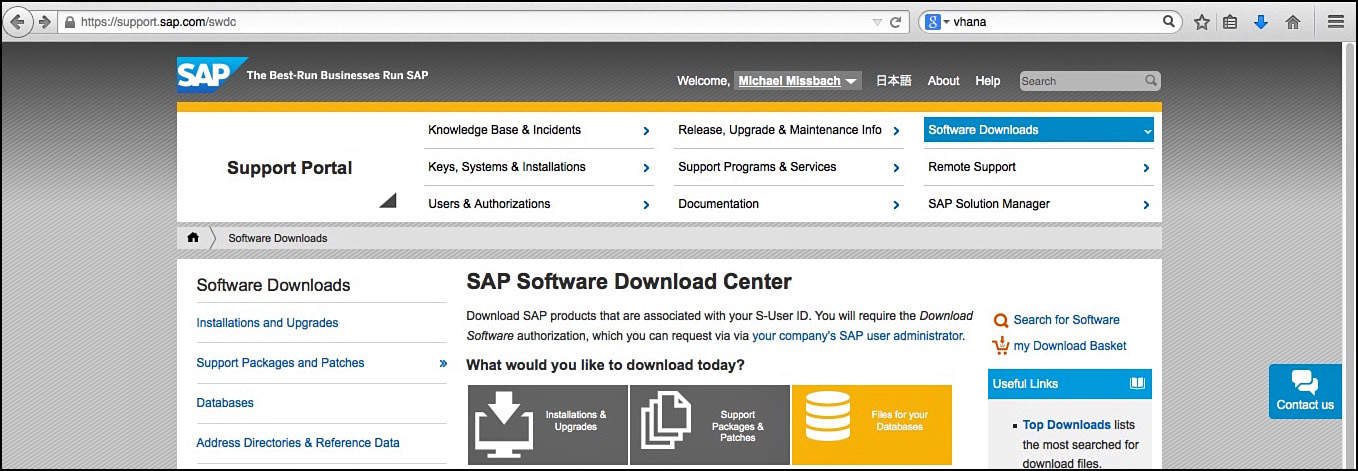Click the Installations & Upgrades tile

point(548,424)
